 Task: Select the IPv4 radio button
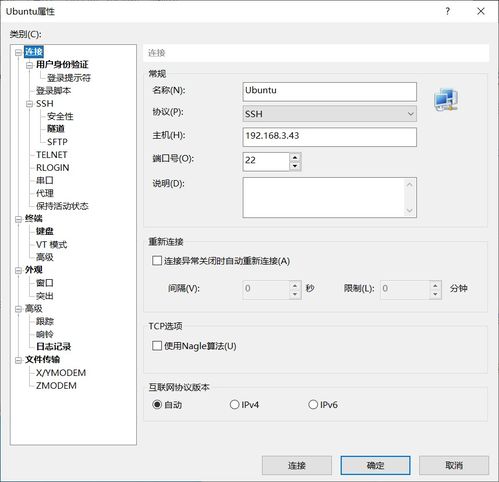coord(234,405)
